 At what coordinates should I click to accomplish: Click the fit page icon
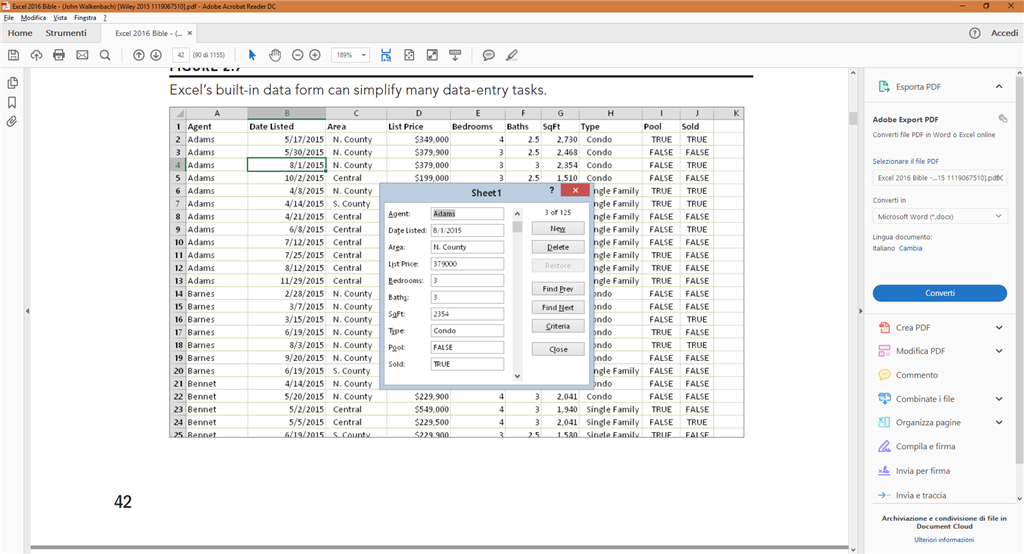409,56
